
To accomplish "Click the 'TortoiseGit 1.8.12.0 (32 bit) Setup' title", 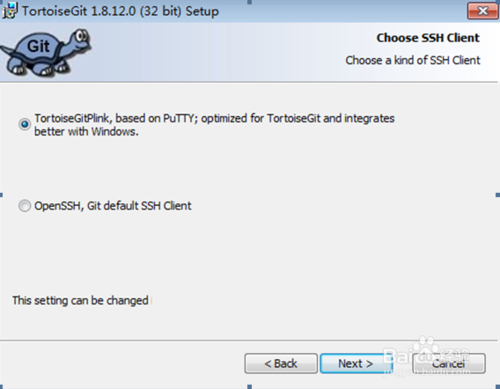I will 121,11.
